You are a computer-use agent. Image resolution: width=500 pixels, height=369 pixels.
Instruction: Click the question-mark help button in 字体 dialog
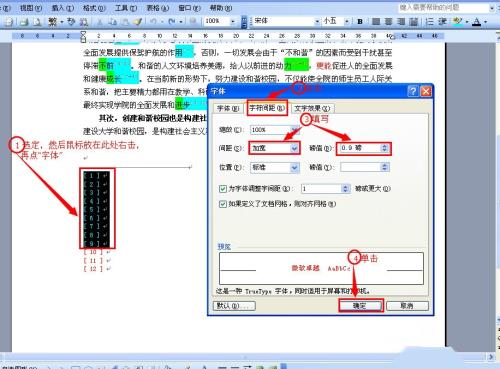point(413,91)
